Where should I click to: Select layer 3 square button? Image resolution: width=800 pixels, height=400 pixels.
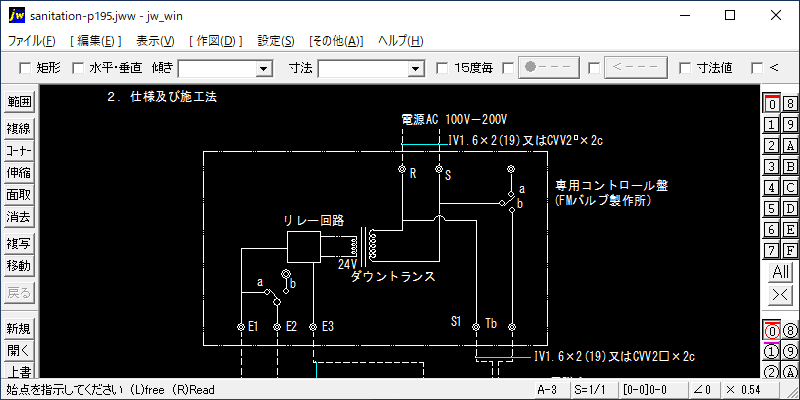(x=772, y=166)
